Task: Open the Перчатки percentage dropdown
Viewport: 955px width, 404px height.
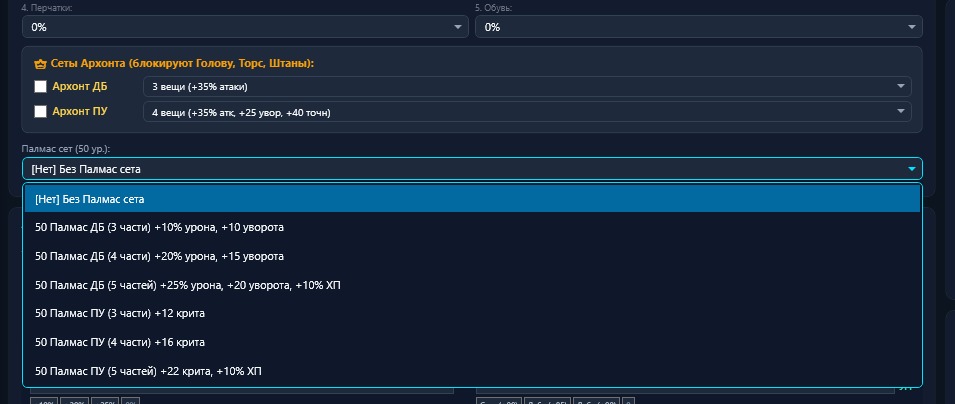Action: (x=245, y=27)
